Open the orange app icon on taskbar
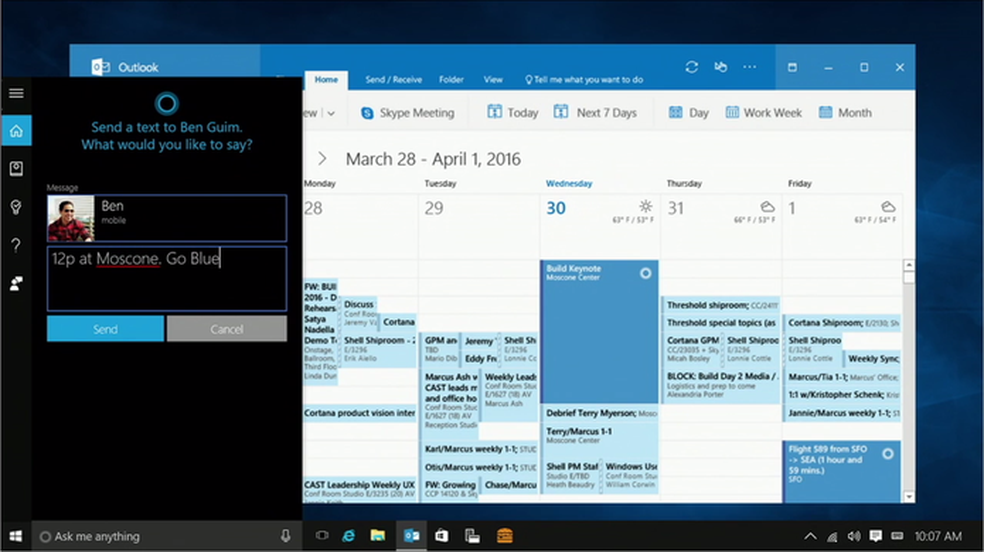The width and height of the screenshot is (984, 552). click(x=505, y=536)
